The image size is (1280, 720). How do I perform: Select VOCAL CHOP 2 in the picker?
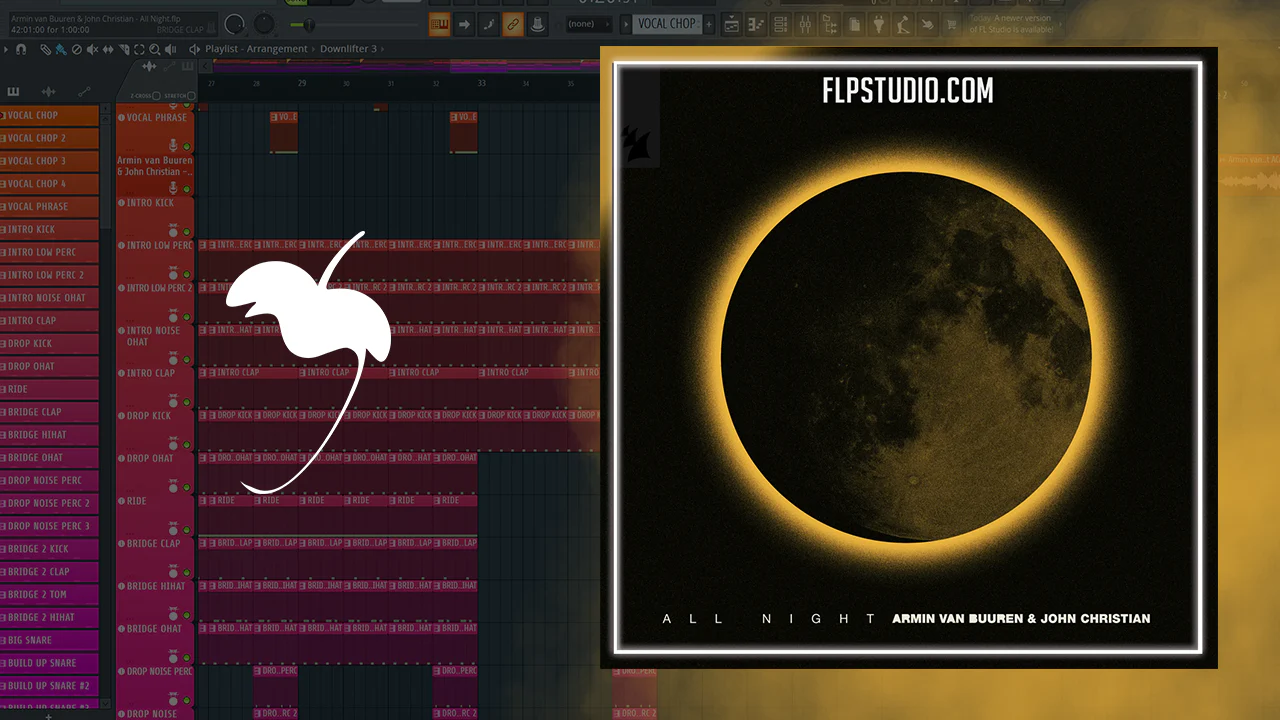(49, 138)
